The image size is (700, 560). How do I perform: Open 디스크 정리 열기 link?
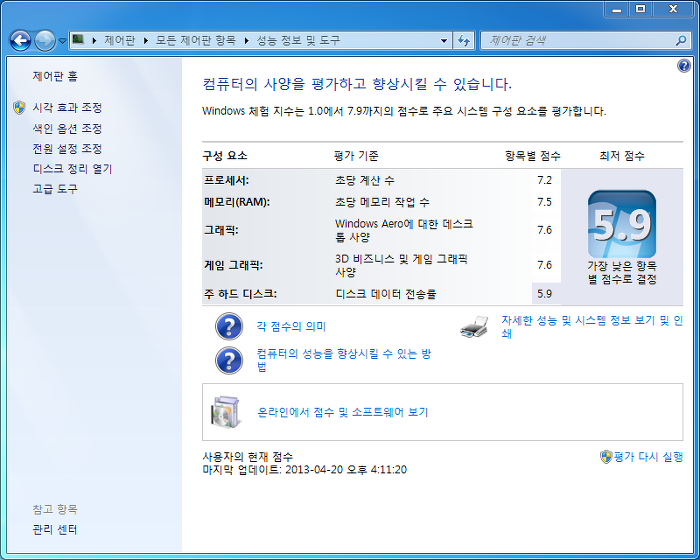click(x=72, y=169)
